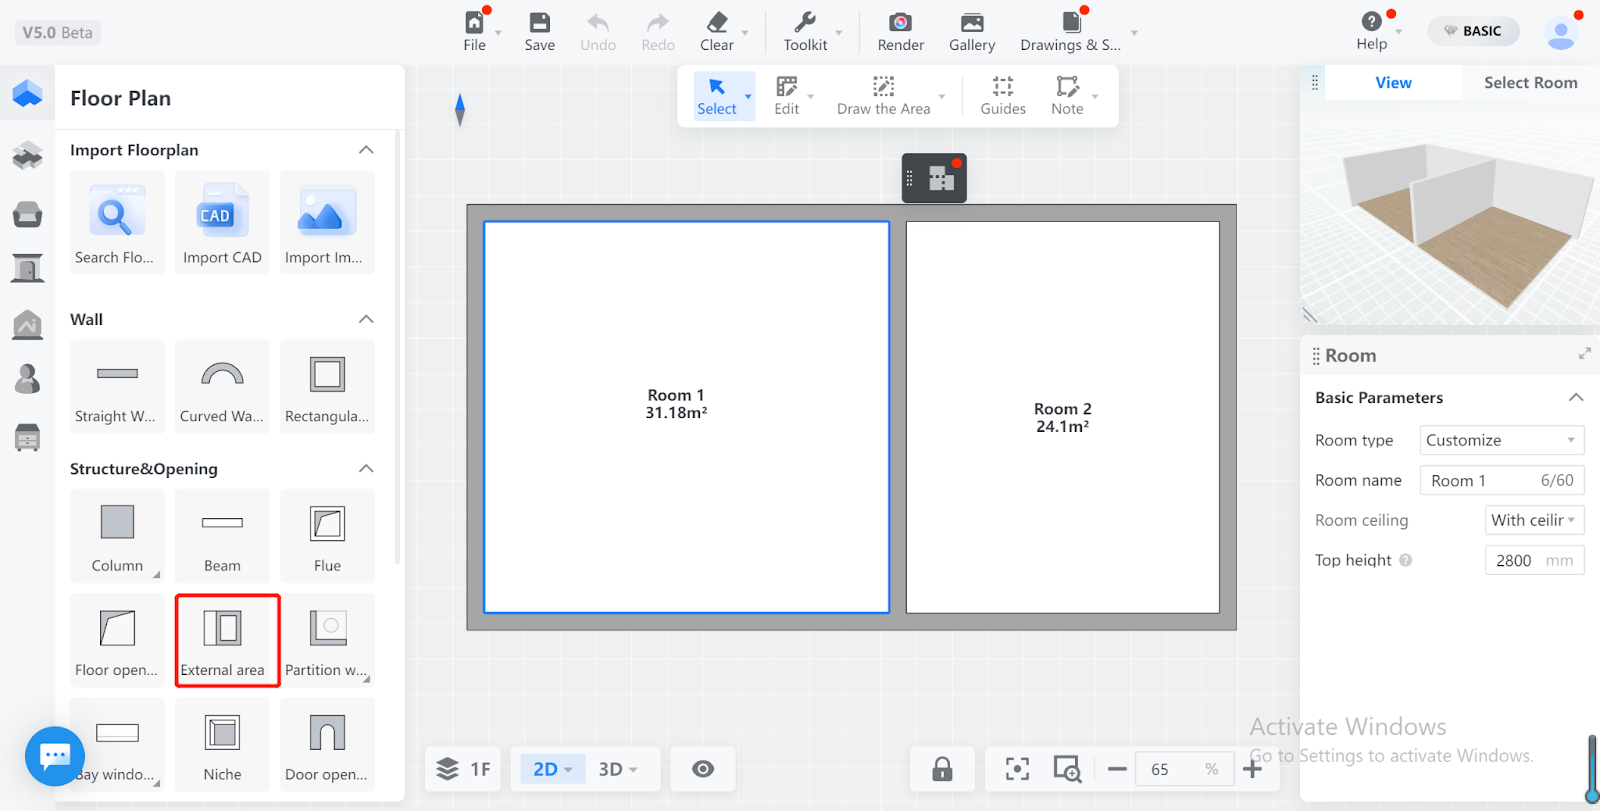Image resolution: width=1600 pixels, height=811 pixels.
Task: Toggle the eye visibility button
Action: (703, 769)
